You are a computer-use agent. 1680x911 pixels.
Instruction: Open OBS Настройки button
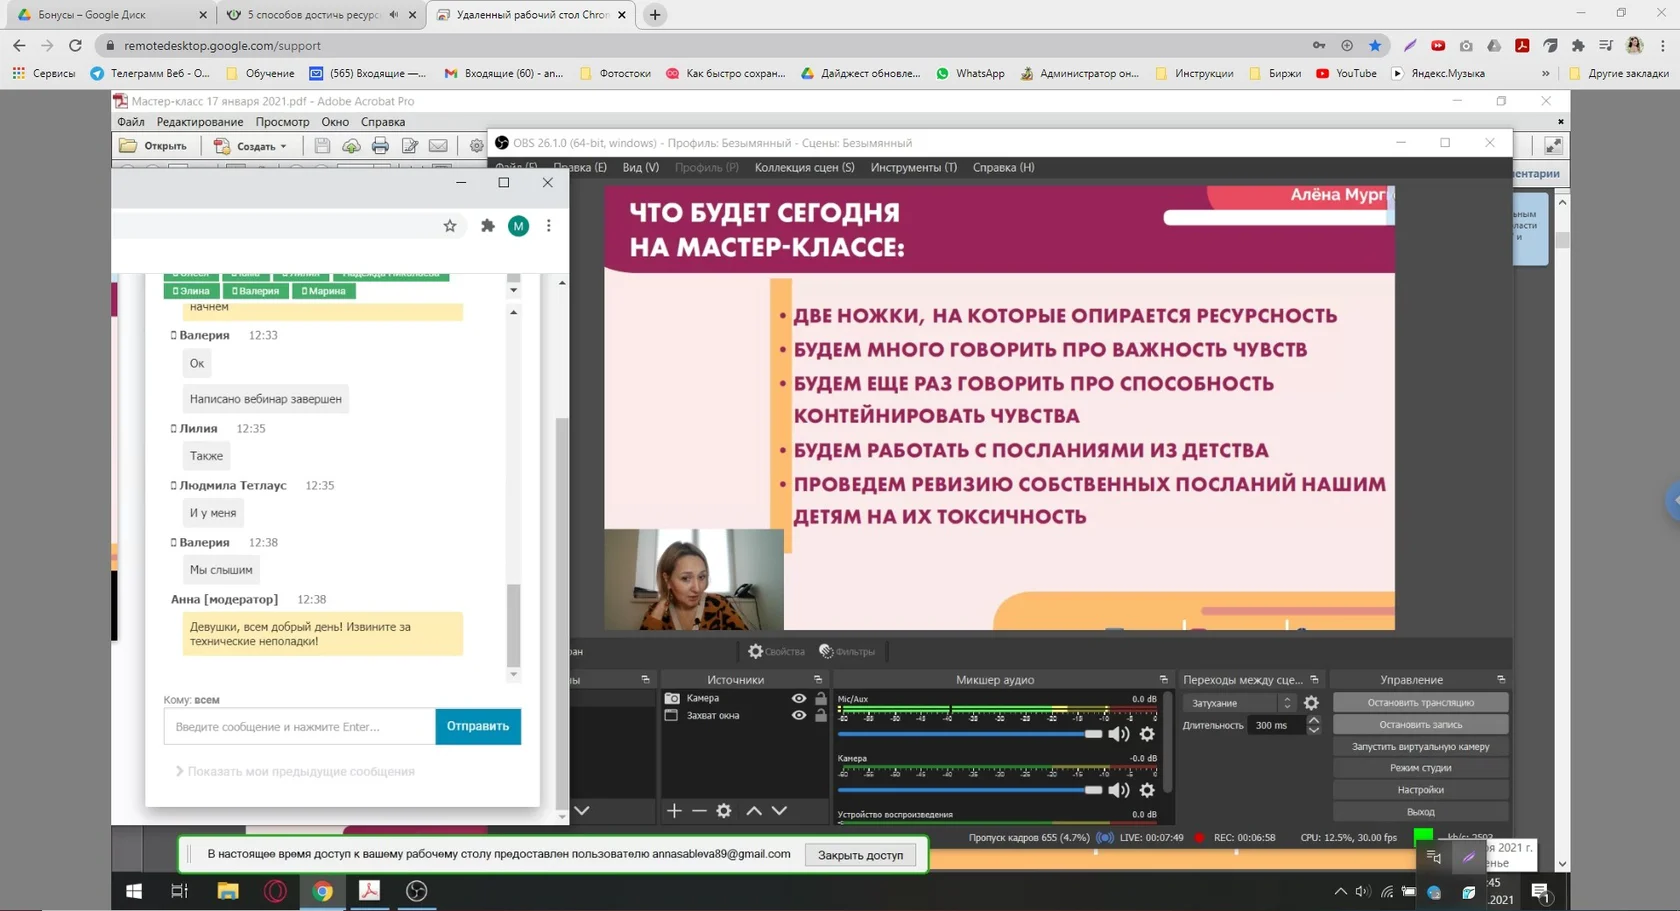1420,790
